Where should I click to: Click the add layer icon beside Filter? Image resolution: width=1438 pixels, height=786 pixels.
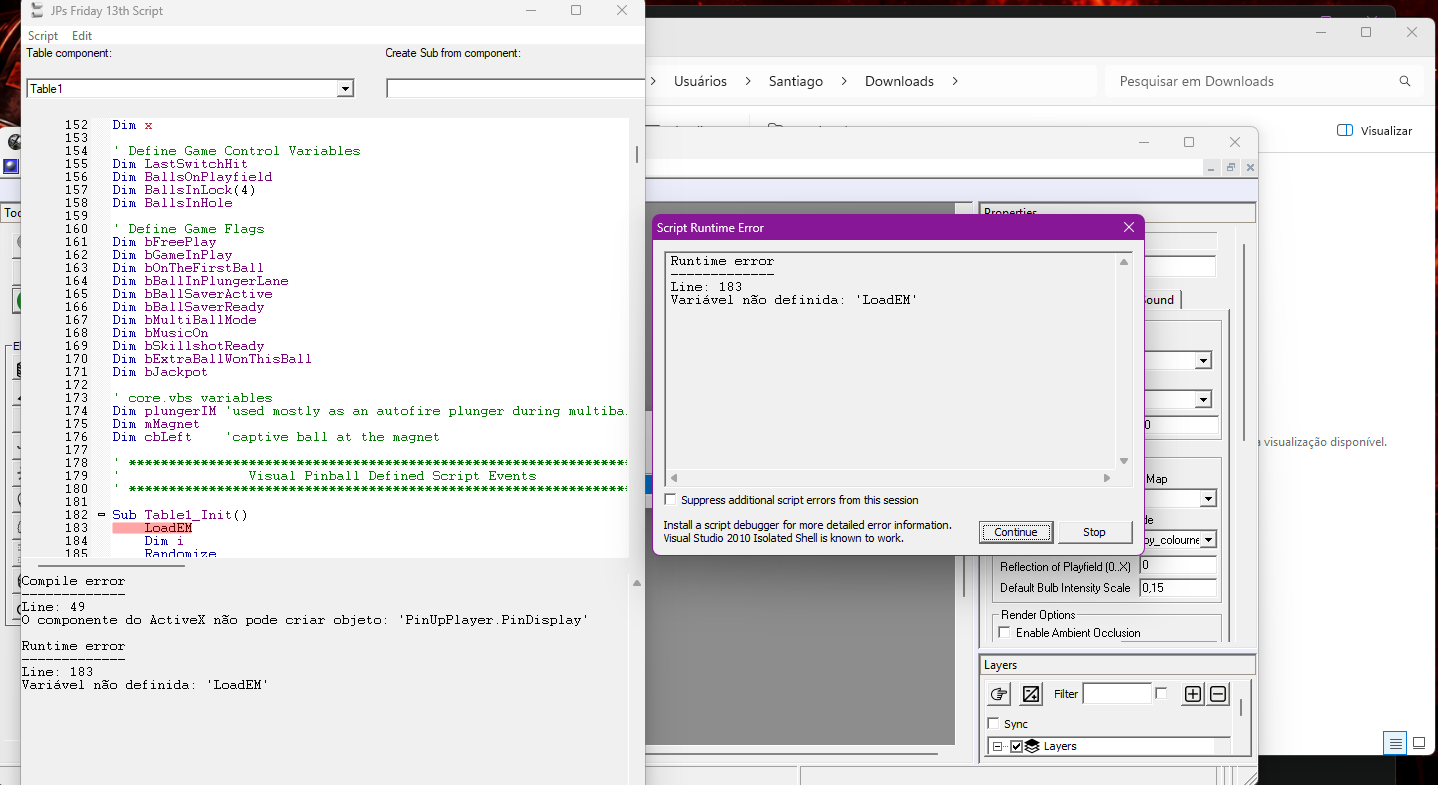(x=1031, y=694)
